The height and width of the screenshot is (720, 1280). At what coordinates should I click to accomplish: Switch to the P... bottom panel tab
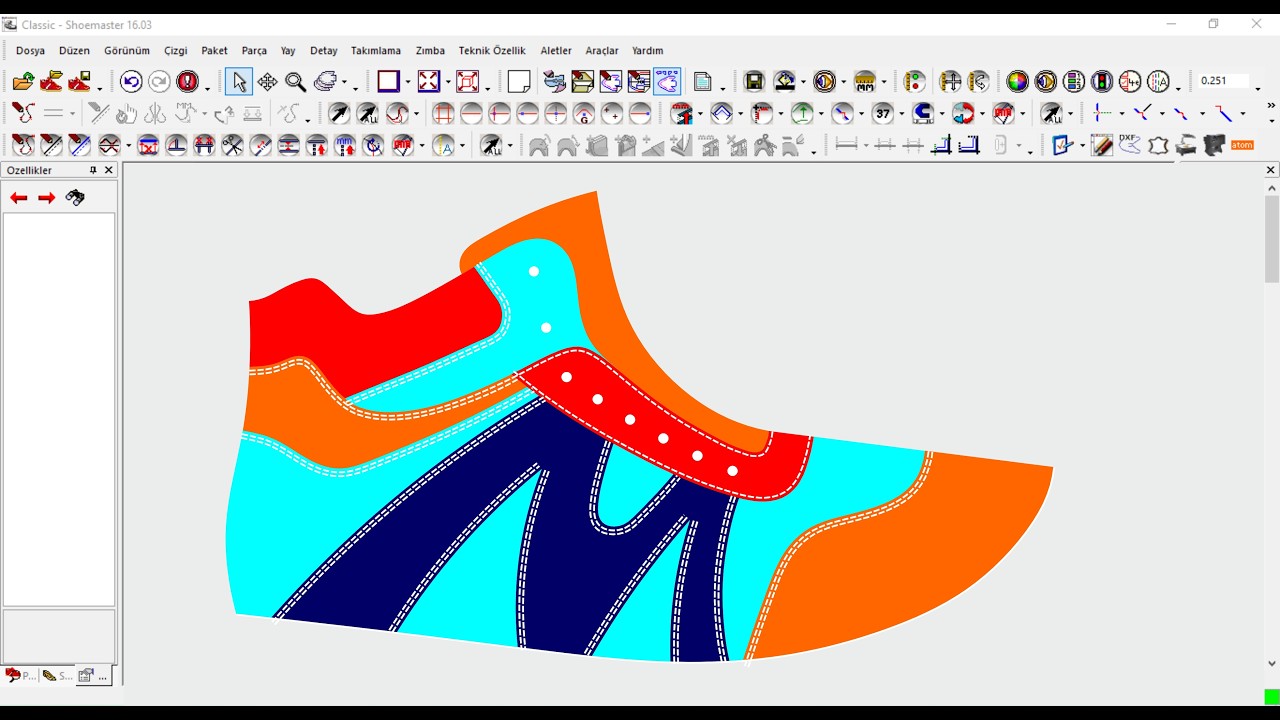click(21, 676)
